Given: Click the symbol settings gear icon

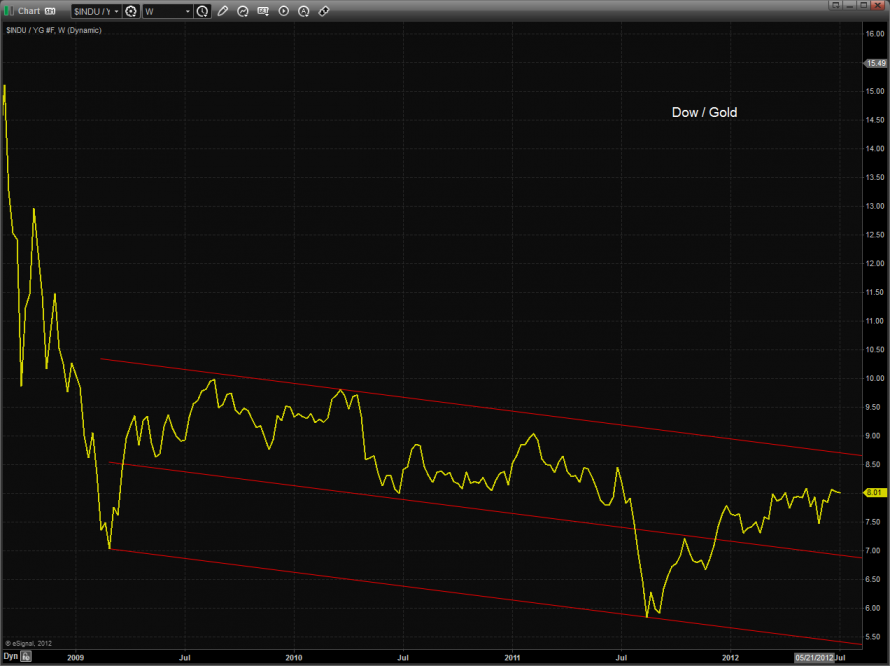Looking at the screenshot, I should pyautogui.click(x=131, y=11).
